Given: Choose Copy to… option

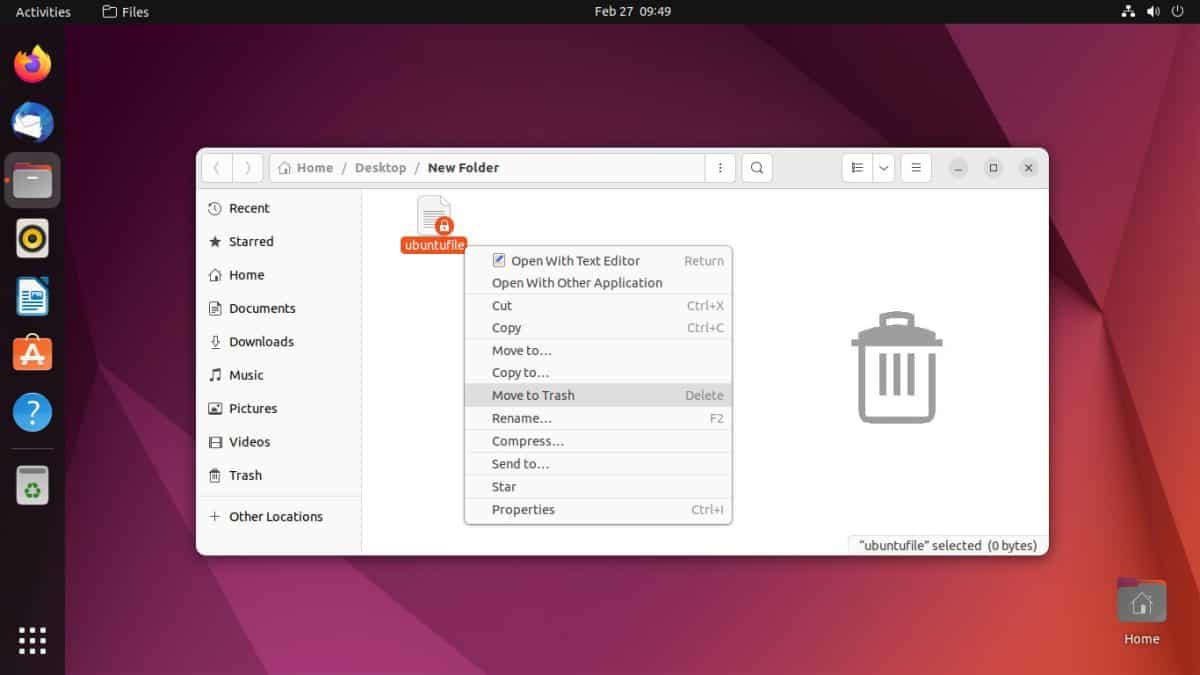Looking at the screenshot, I should (x=598, y=373).
